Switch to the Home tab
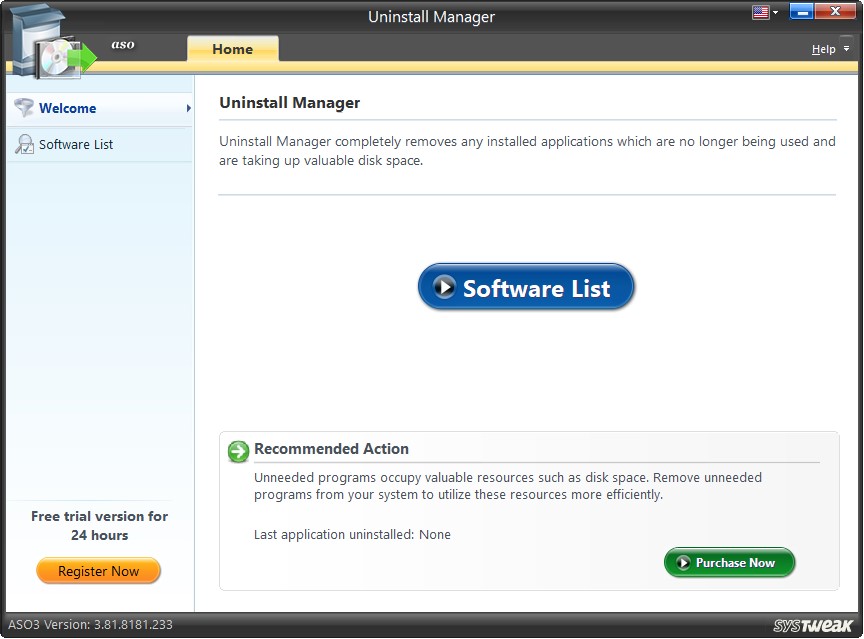 [232, 48]
